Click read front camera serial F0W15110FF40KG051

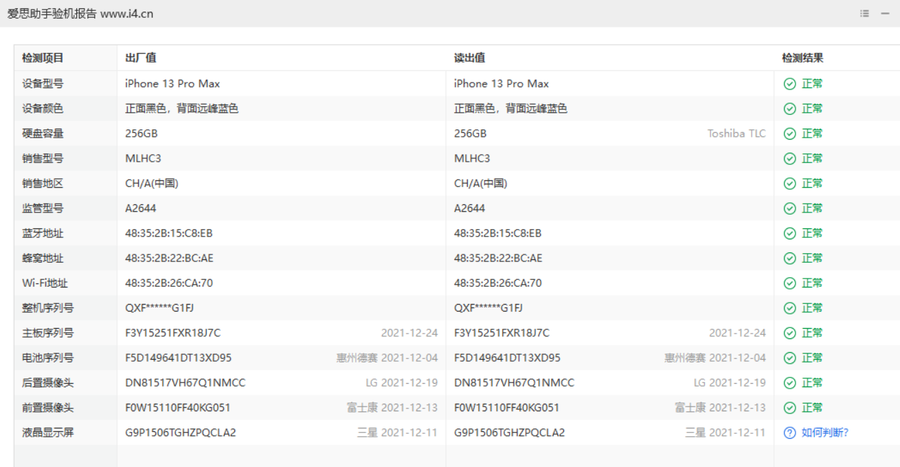tap(506, 408)
